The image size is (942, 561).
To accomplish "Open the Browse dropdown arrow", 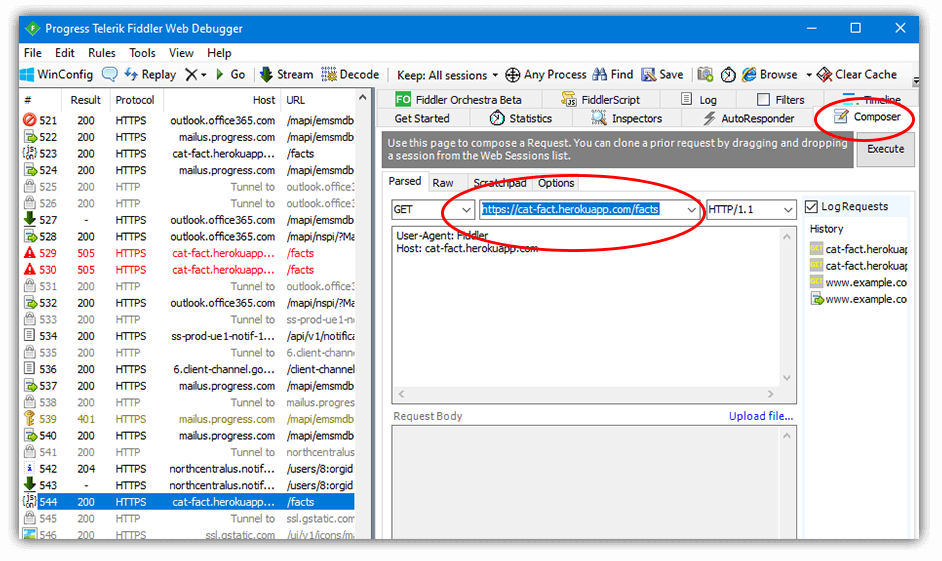I will (x=809, y=75).
